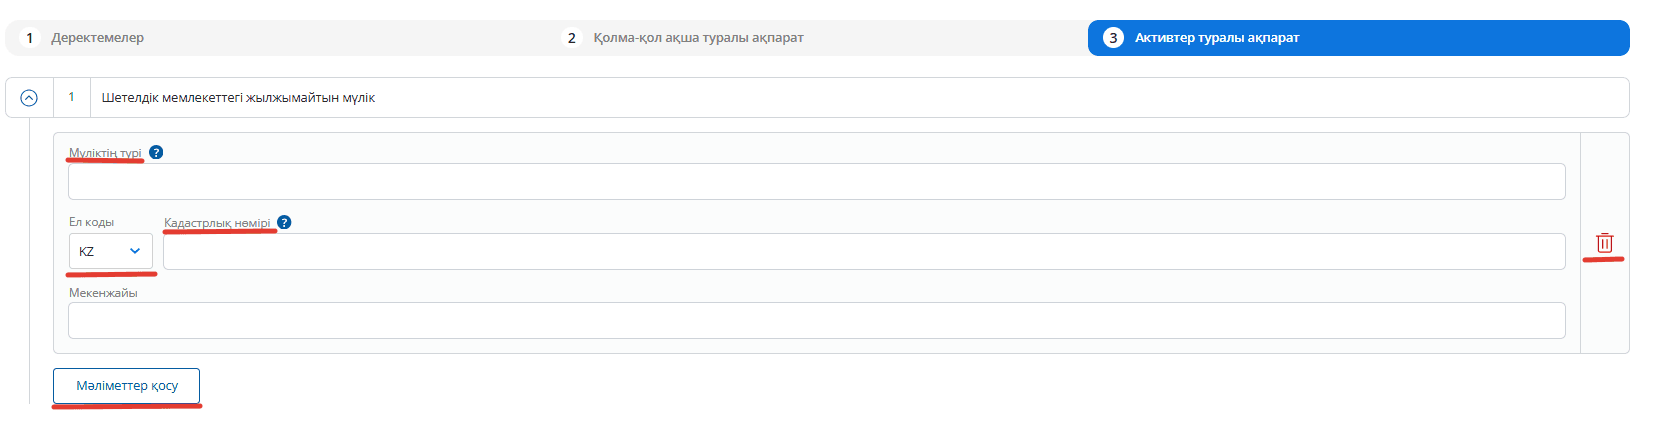Click the step 3 number badge
This screenshot has width=1653, height=422.
pos(1113,38)
